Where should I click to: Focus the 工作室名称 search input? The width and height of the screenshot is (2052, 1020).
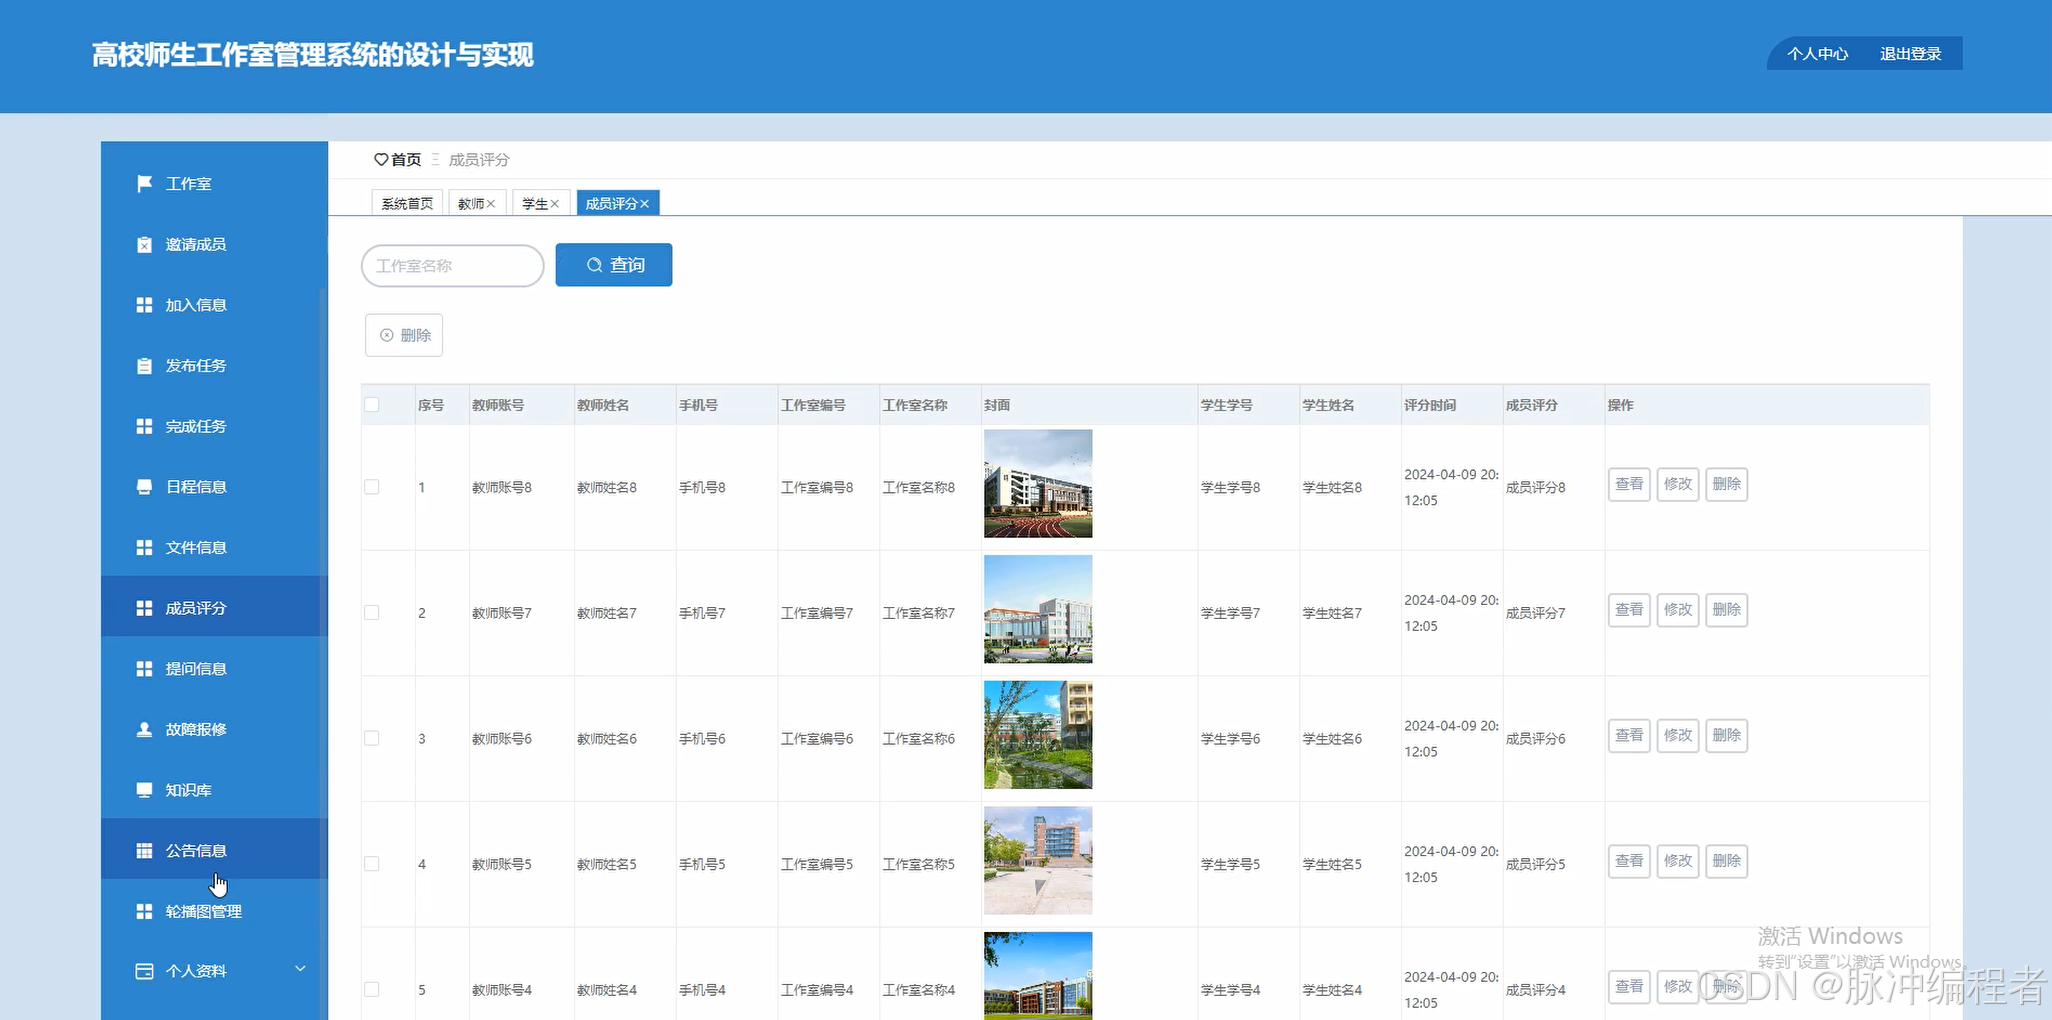point(452,266)
